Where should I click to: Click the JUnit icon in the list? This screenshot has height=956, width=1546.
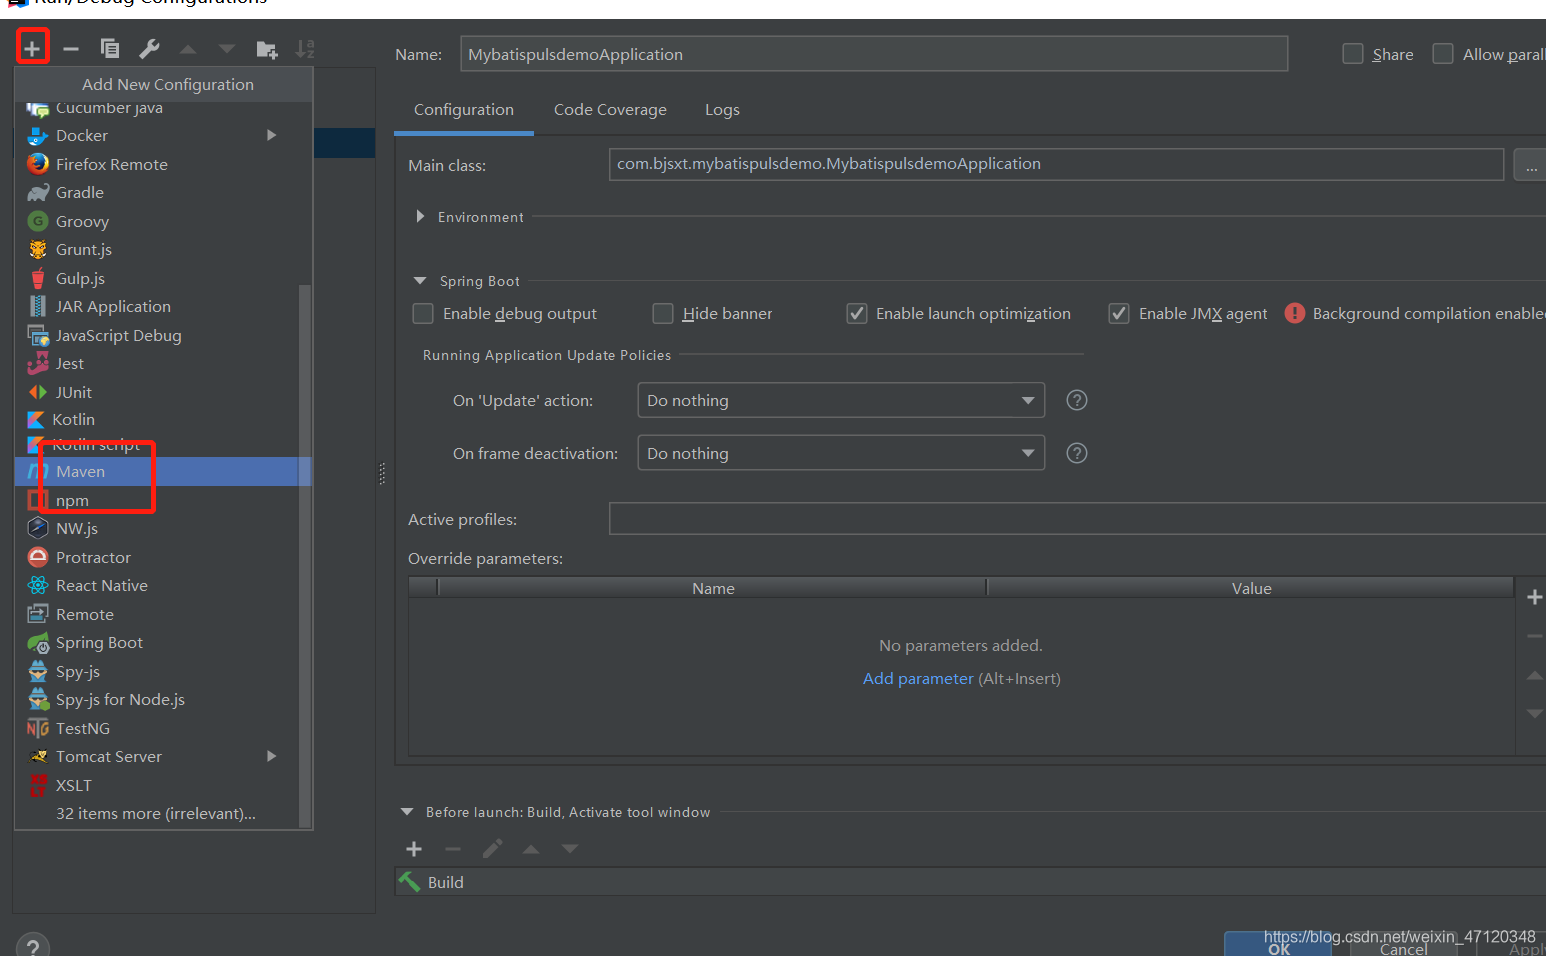pyautogui.click(x=38, y=392)
